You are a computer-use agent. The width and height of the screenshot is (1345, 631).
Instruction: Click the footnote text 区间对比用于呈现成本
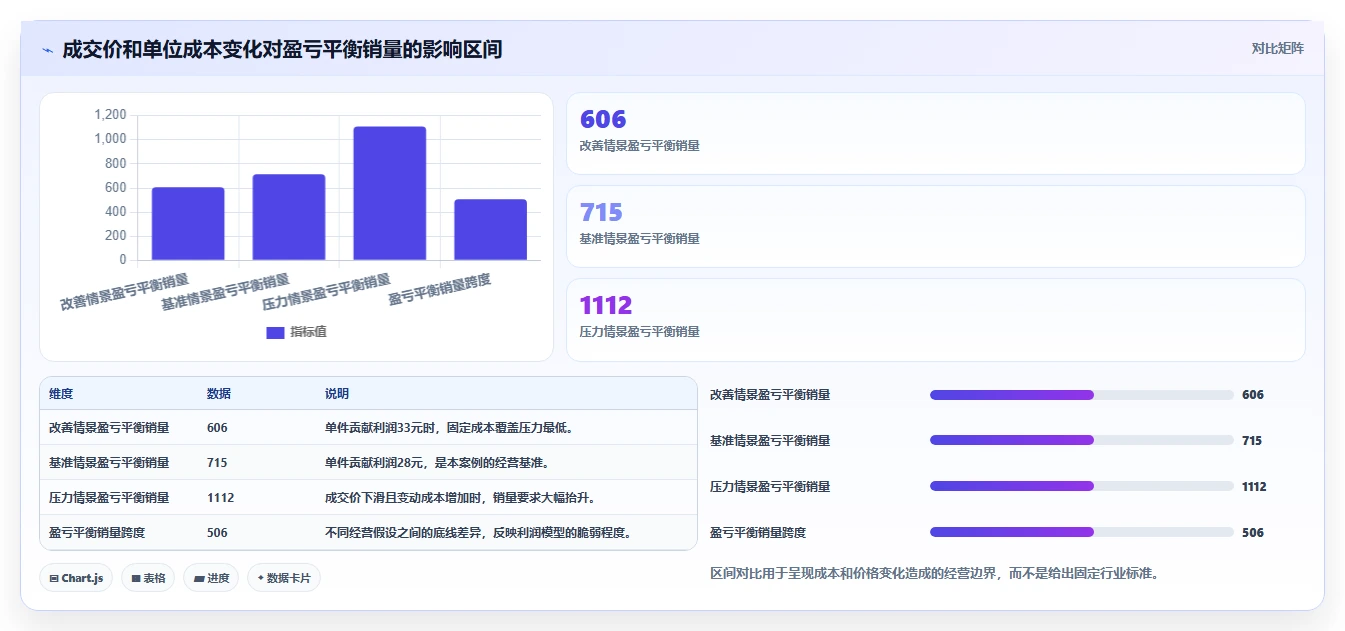934,574
